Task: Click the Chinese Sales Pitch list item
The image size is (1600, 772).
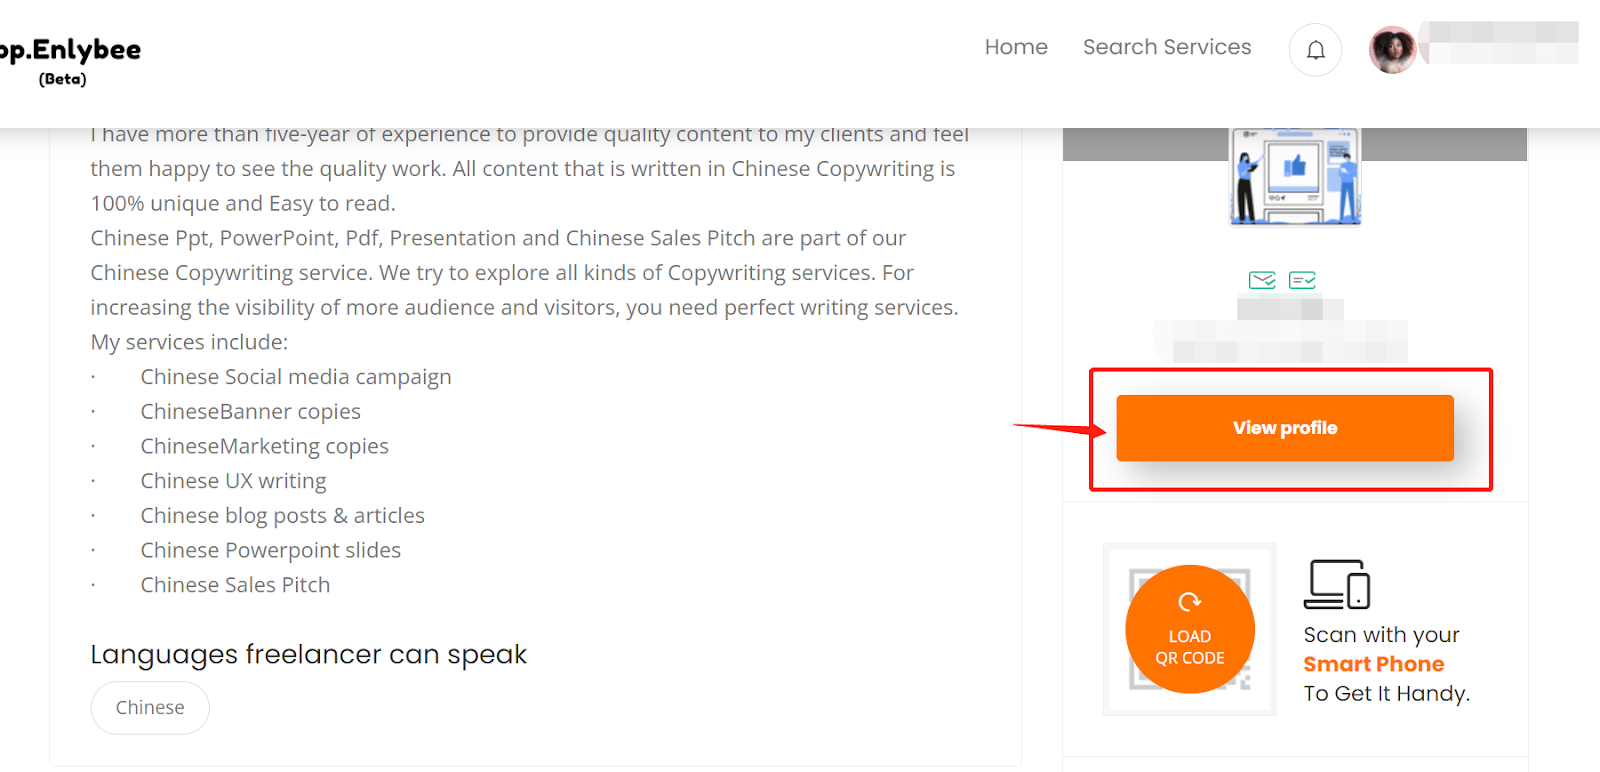Action: pyautogui.click(x=235, y=585)
